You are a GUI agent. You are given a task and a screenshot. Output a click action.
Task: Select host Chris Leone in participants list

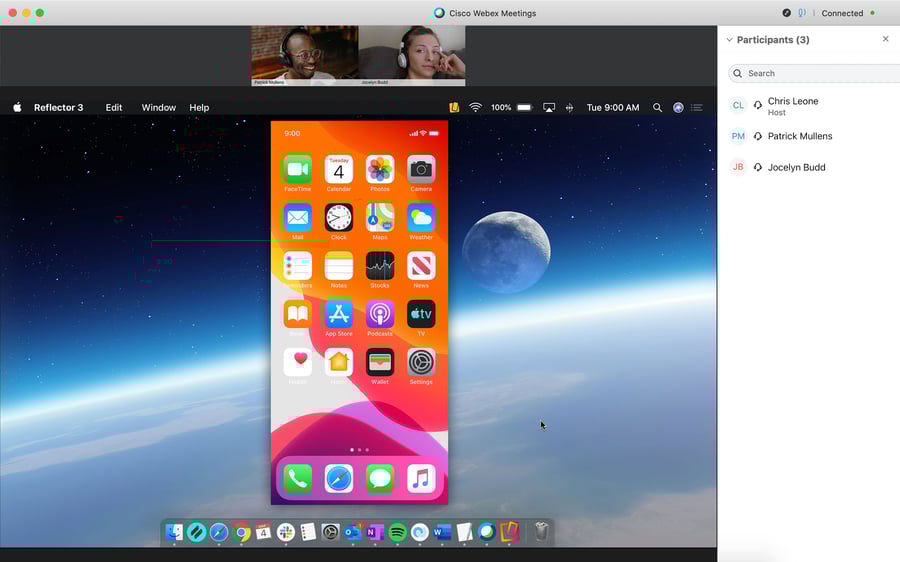coord(793,102)
